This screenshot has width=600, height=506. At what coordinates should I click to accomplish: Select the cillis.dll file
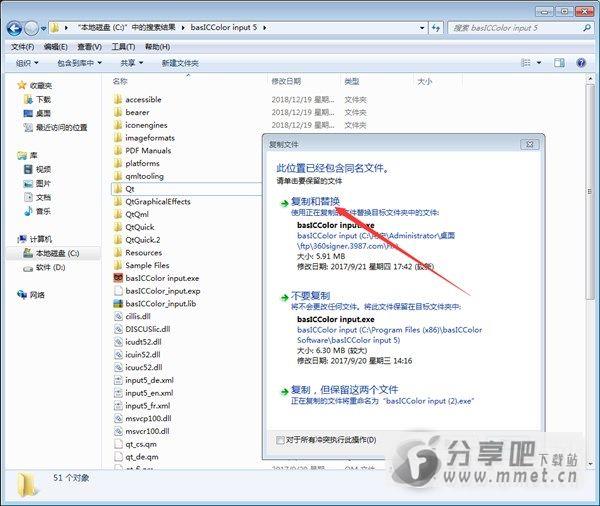click(x=132, y=316)
